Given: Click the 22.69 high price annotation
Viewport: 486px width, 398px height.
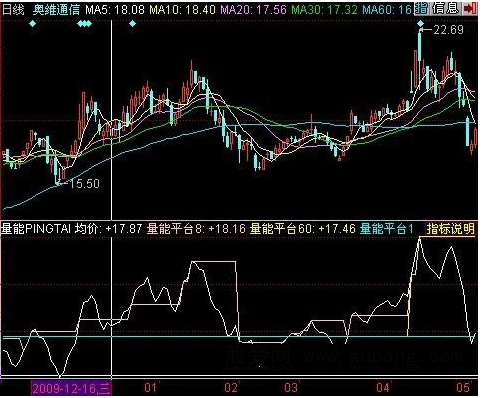Looking at the screenshot, I should coord(448,30).
